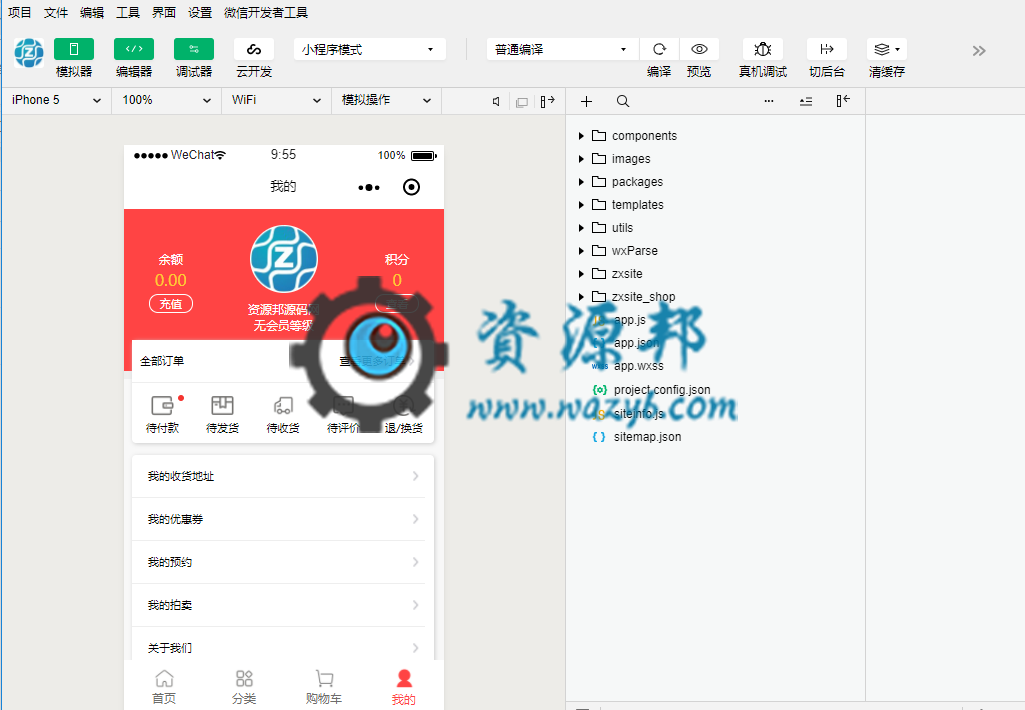Viewport: 1025px width, 710px height.
Task: Toggle the 编辑器 editor panel button
Action: coord(134,49)
